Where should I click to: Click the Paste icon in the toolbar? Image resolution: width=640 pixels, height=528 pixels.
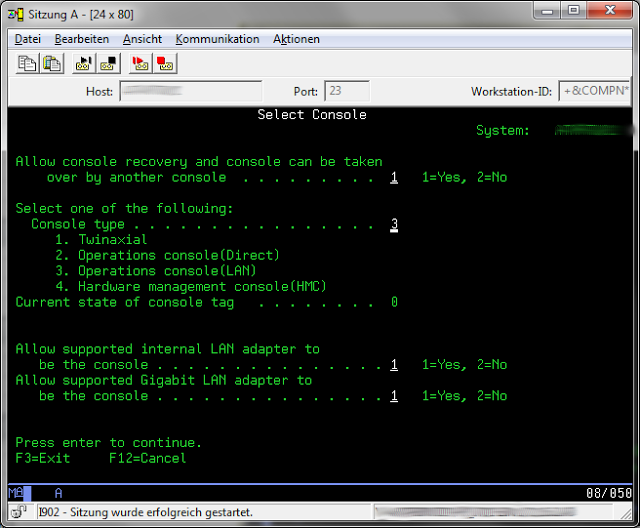[50, 64]
